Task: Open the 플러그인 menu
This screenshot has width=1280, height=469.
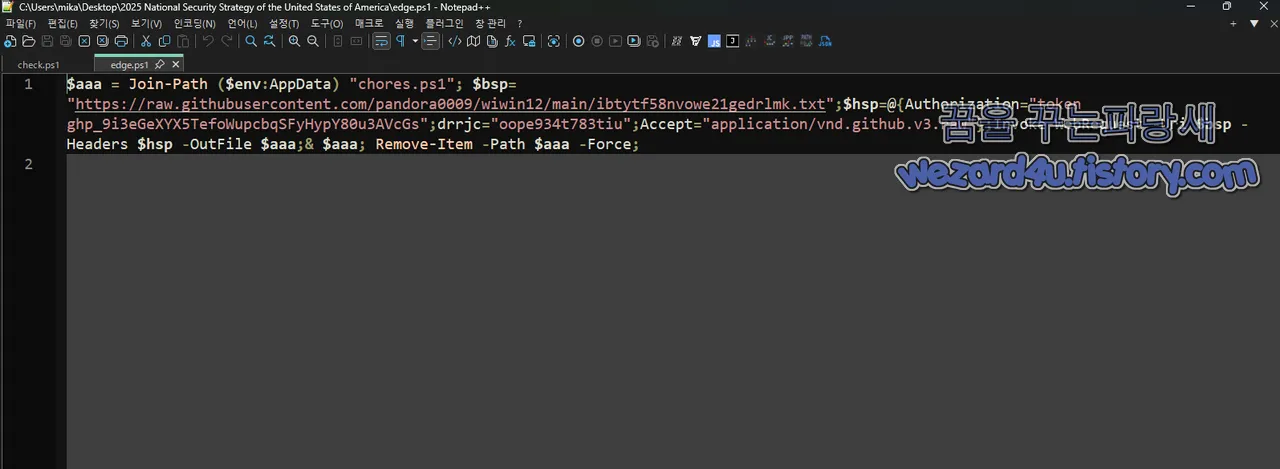Action: (x=444, y=23)
